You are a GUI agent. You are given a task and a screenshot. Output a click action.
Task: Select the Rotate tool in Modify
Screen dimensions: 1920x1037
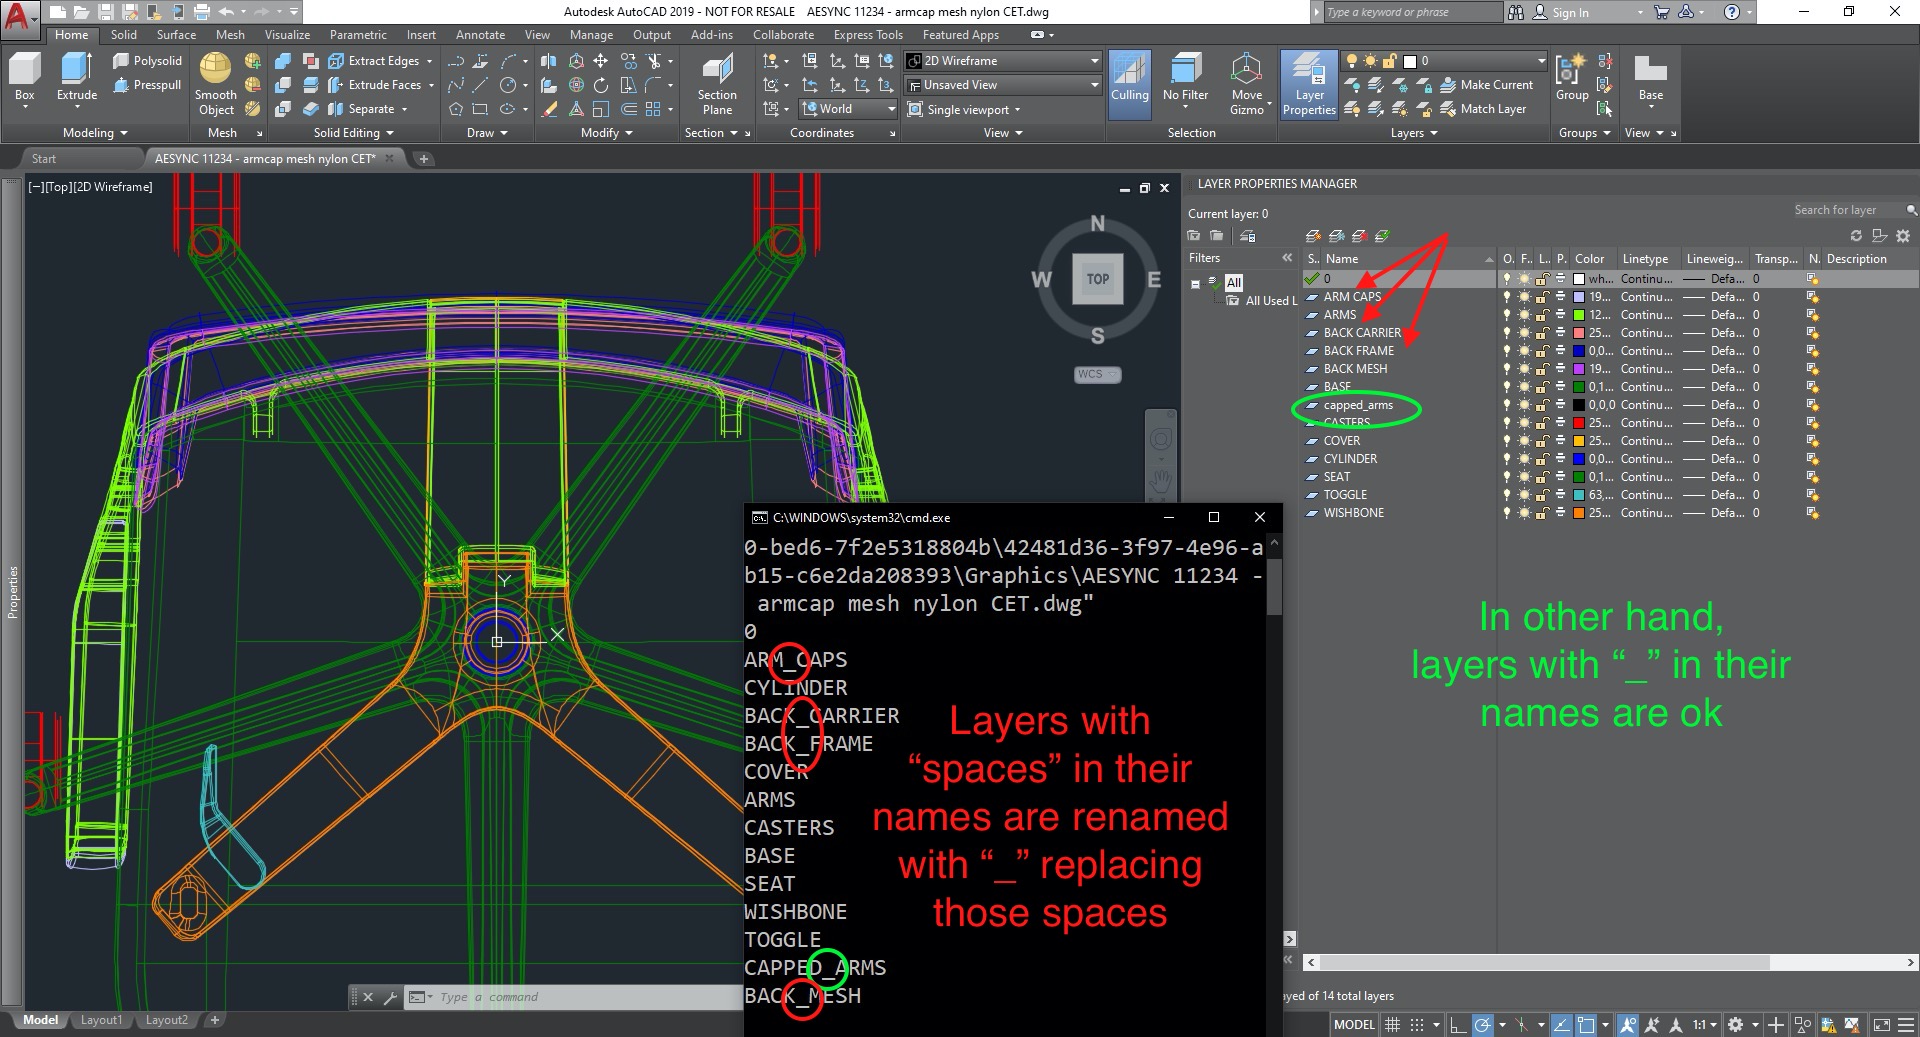(x=601, y=85)
